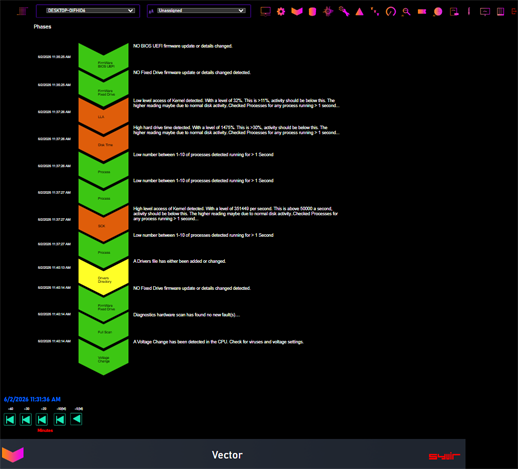The height and width of the screenshot is (469, 518).
Task: Click the Vector chevron logo in top toolbar
Action: 297,12
